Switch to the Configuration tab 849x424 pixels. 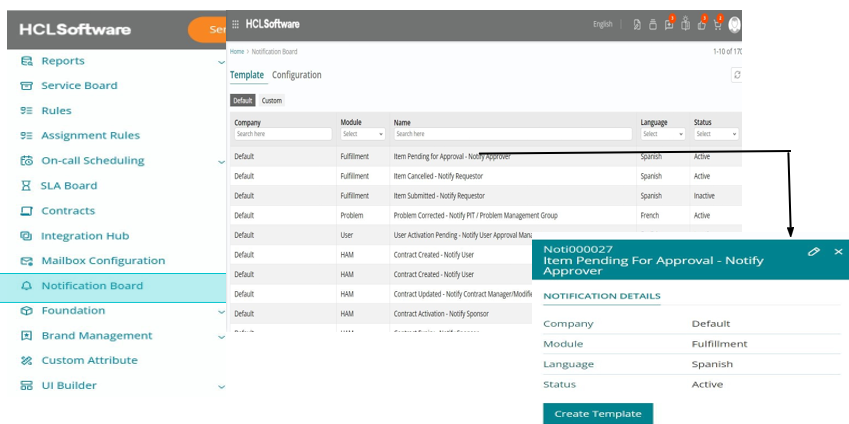(x=297, y=75)
